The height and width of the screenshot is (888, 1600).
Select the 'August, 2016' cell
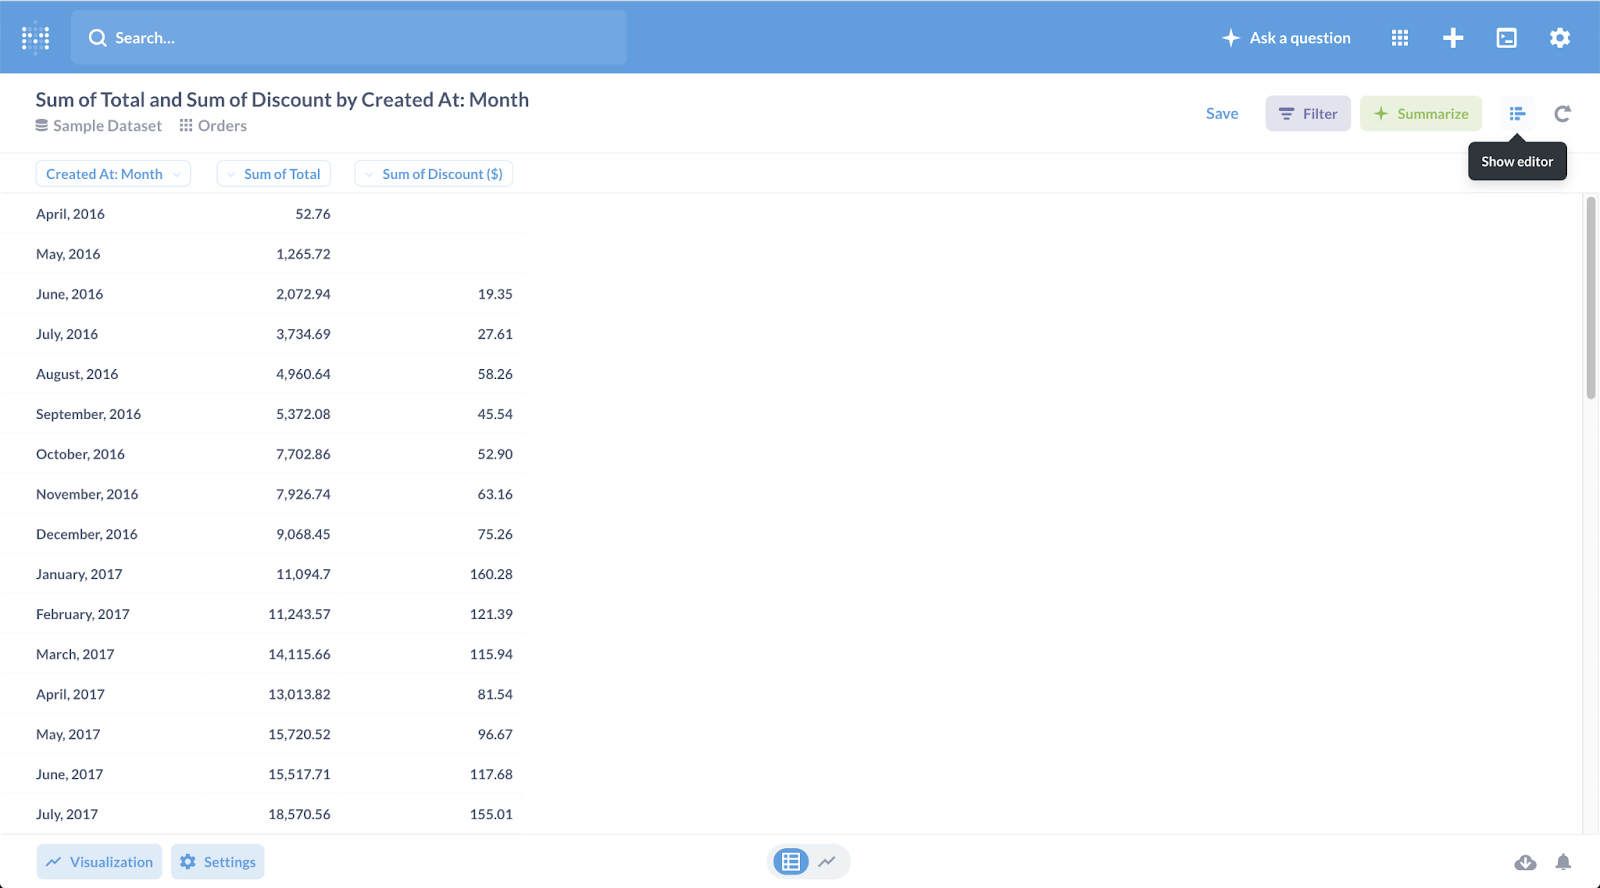pos(77,374)
